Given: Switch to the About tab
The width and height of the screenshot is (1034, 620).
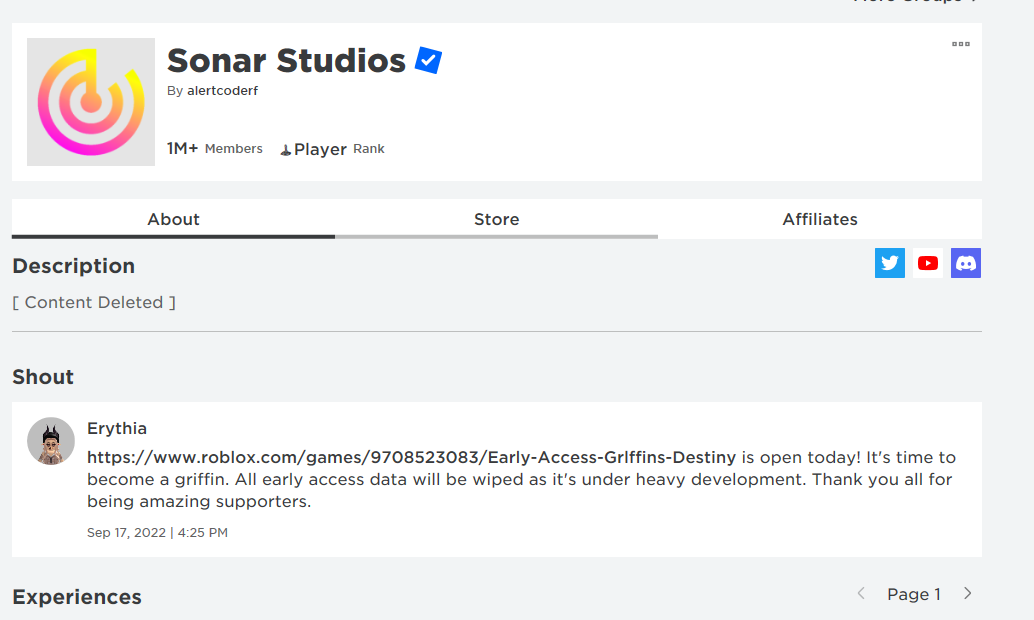Looking at the screenshot, I should pos(173,219).
